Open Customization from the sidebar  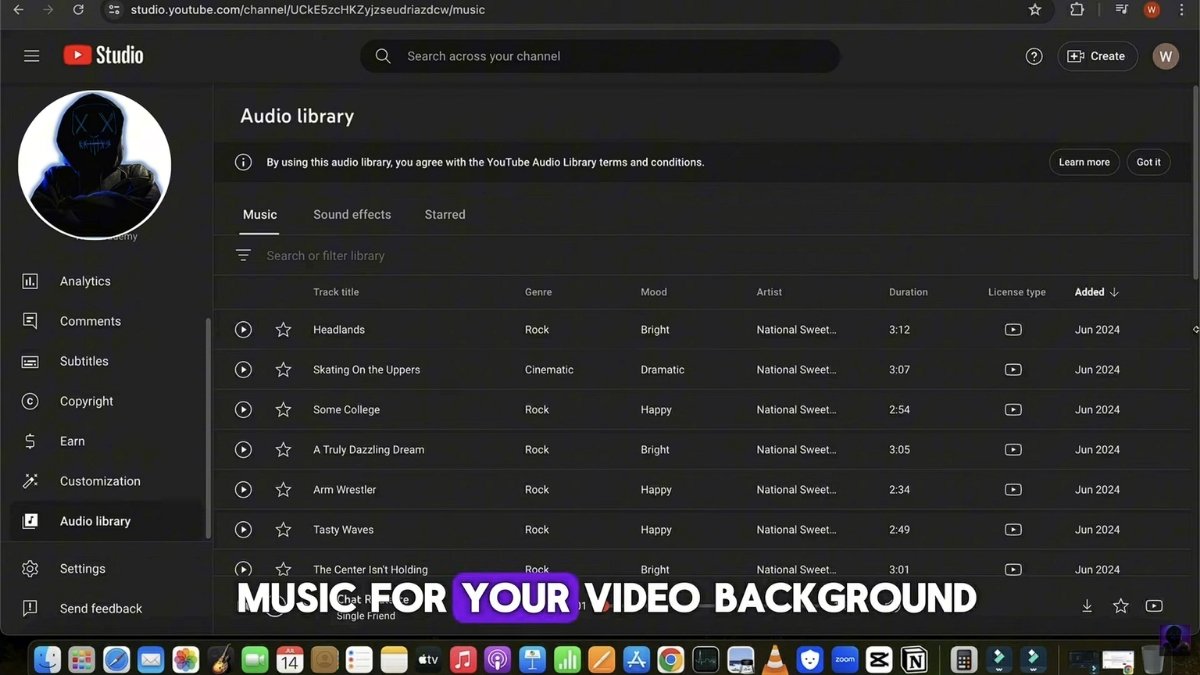point(98,481)
